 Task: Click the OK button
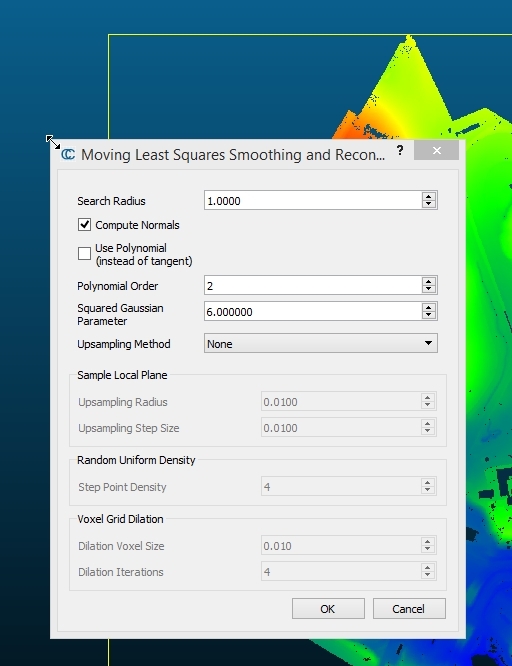click(328, 609)
